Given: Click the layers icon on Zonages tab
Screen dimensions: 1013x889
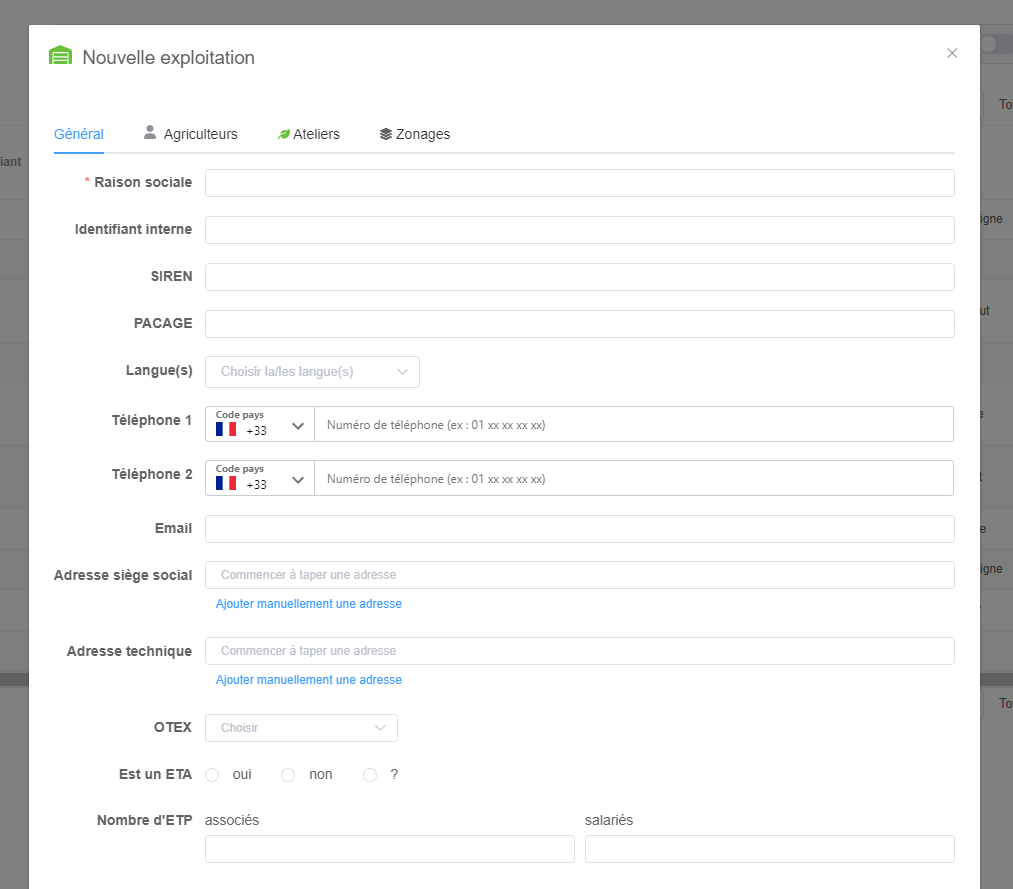Looking at the screenshot, I should click(386, 134).
